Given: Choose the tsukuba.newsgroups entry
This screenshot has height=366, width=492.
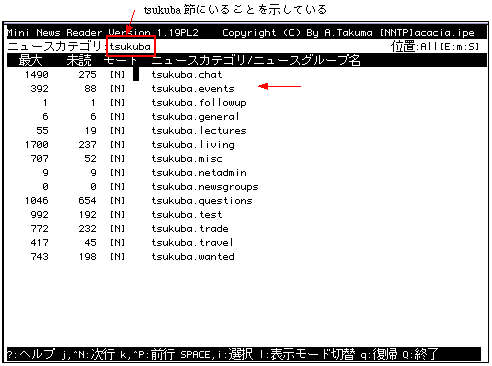Looking at the screenshot, I should coord(205,186).
